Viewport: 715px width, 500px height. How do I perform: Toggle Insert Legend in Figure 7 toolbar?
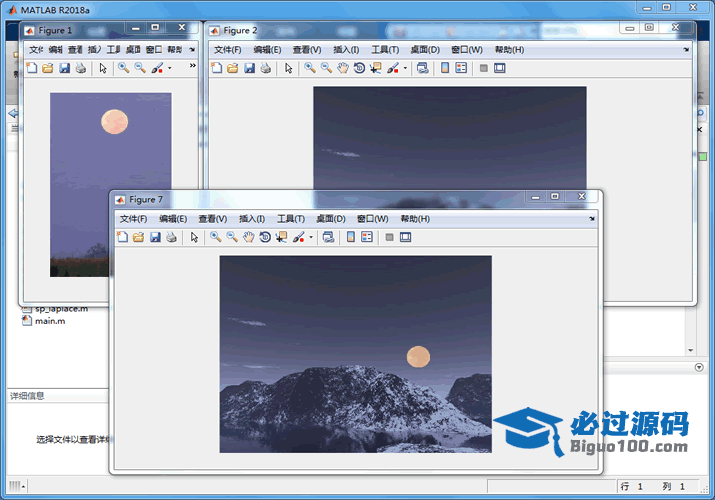367,237
